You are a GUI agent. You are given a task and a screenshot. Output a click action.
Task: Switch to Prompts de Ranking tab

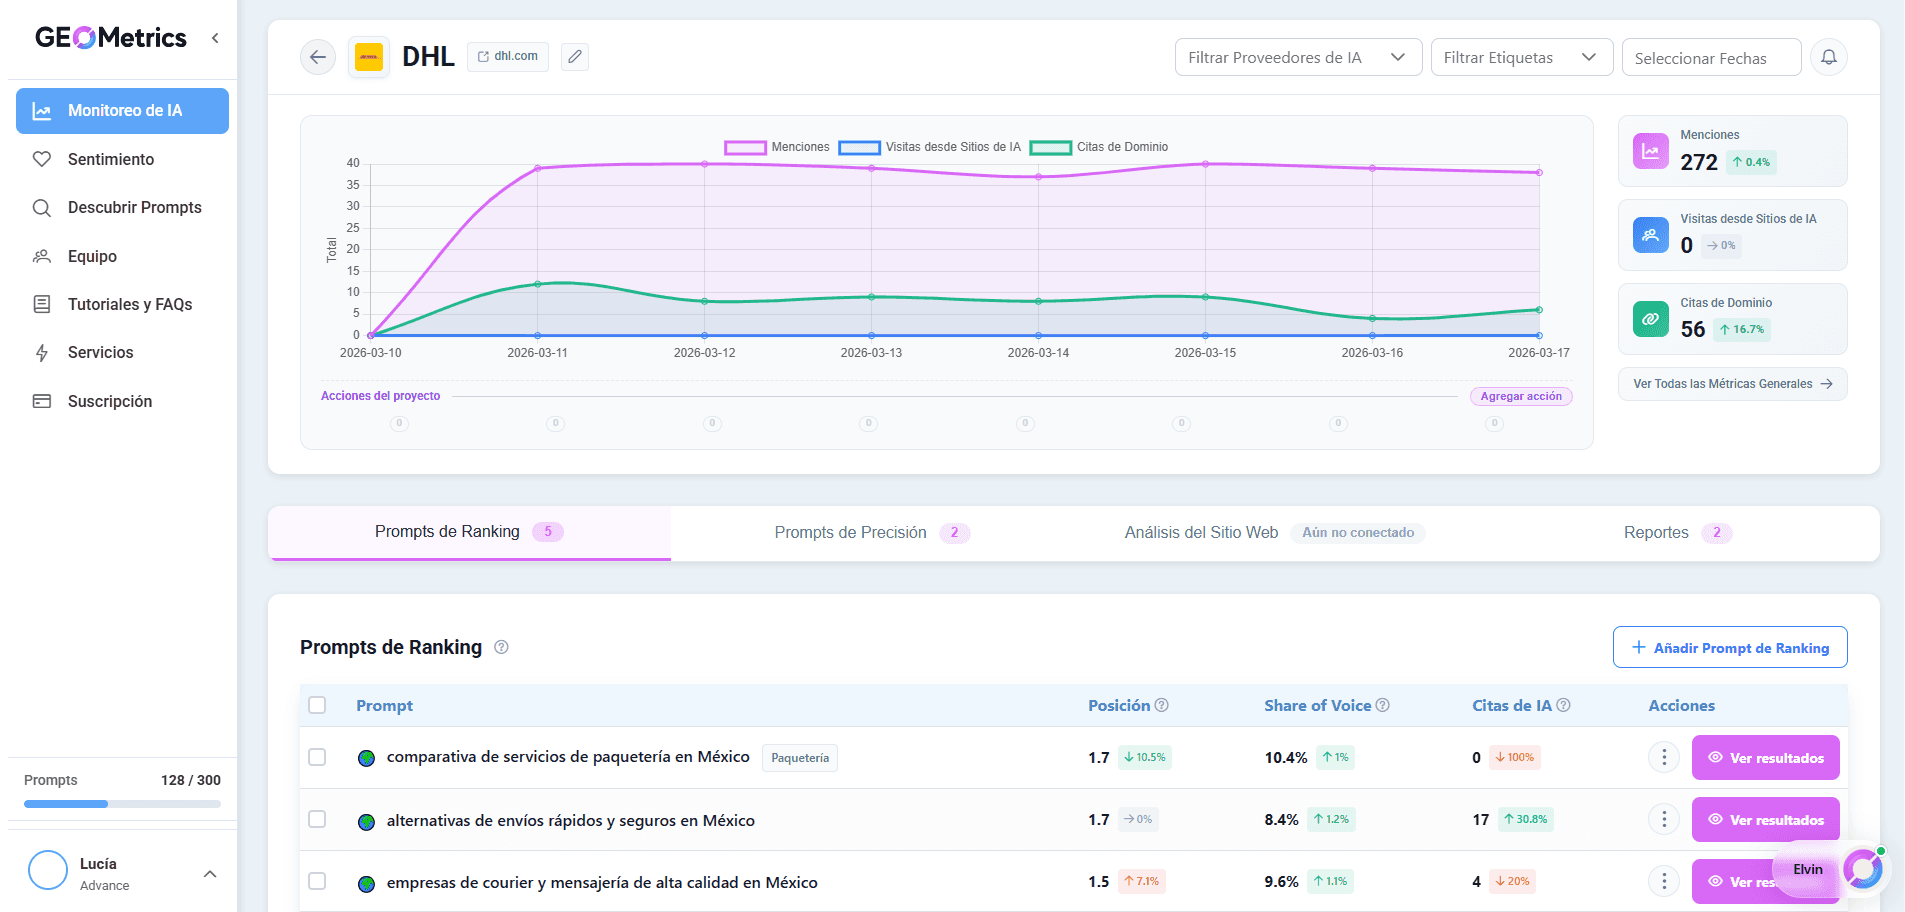(470, 532)
